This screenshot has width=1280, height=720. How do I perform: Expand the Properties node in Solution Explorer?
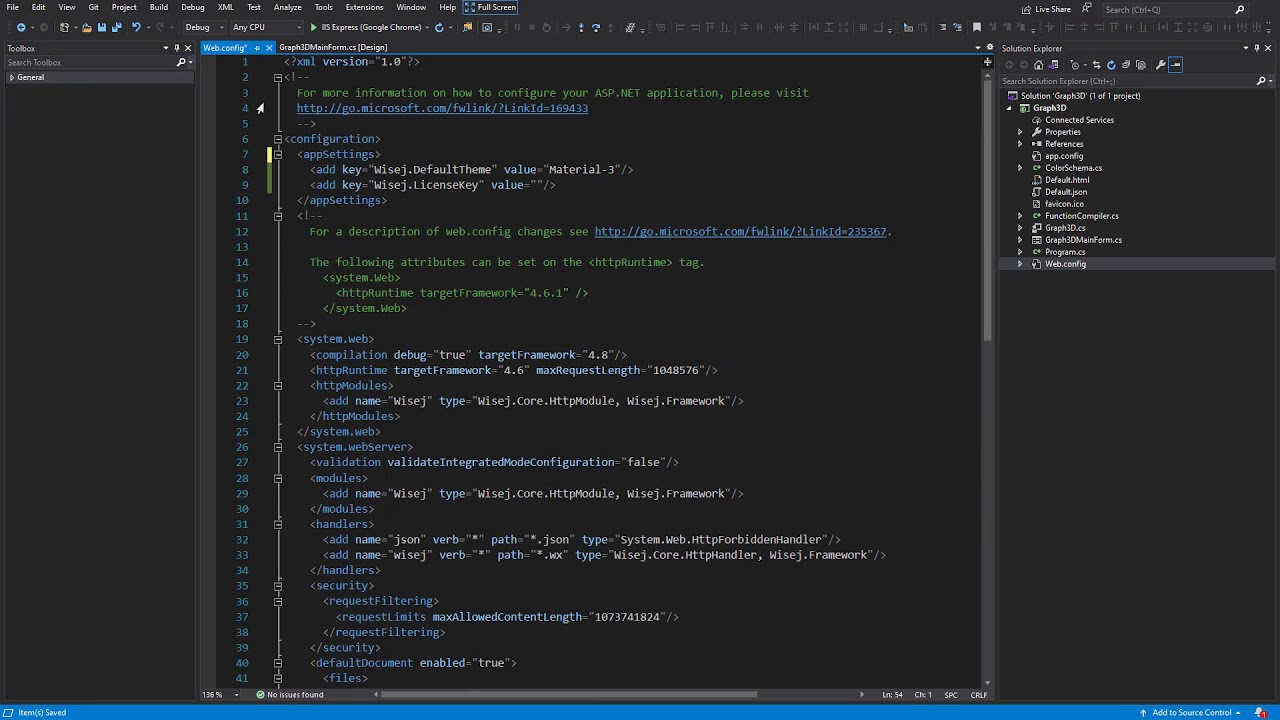click(x=1020, y=132)
